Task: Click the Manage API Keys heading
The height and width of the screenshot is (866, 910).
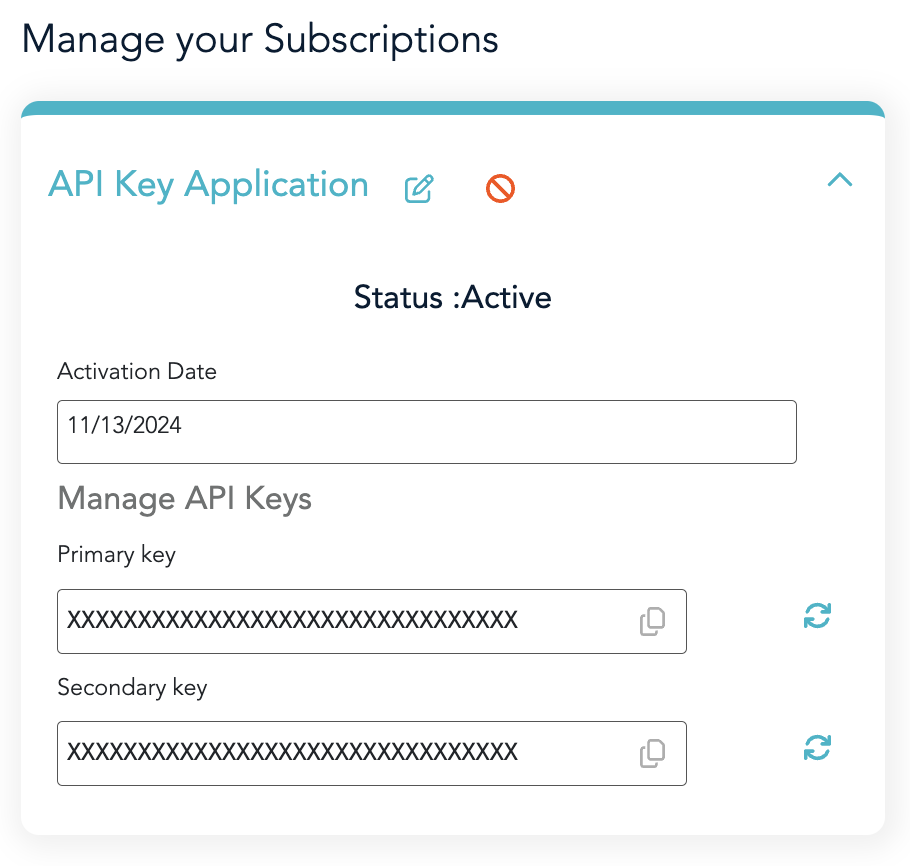Action: pyautogui.click(x=185, y=498)
